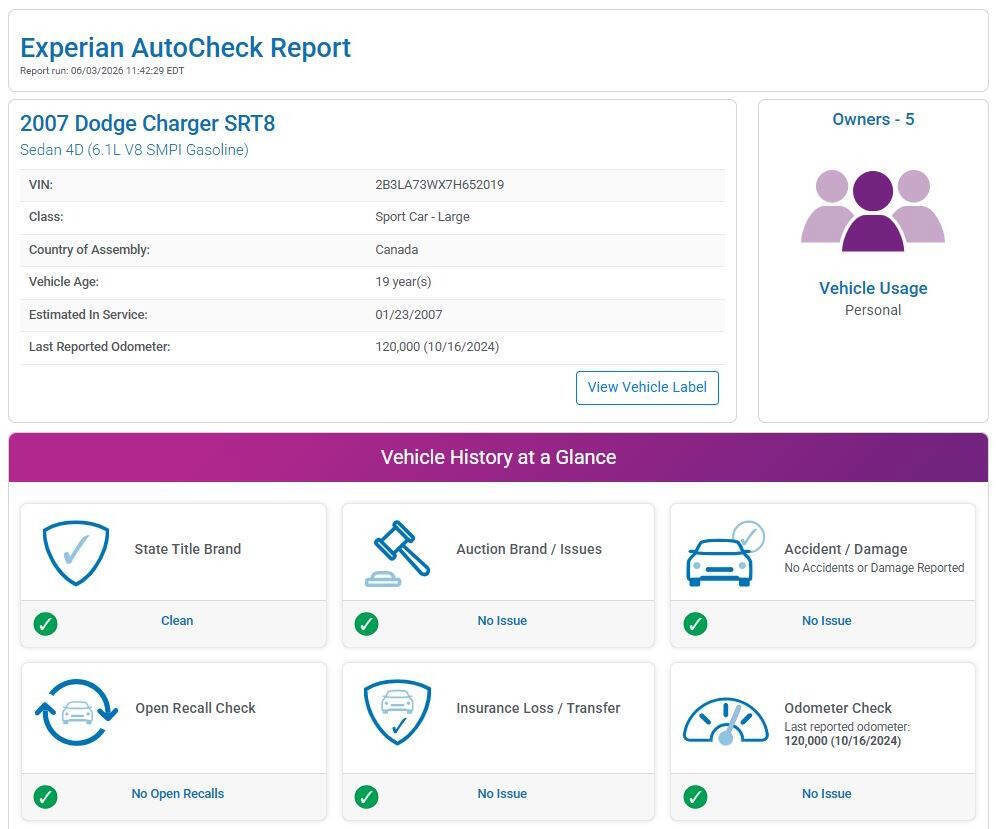Click the Estimated In Service label
This screenshot has height=829, width=996.
coord(88,314)
